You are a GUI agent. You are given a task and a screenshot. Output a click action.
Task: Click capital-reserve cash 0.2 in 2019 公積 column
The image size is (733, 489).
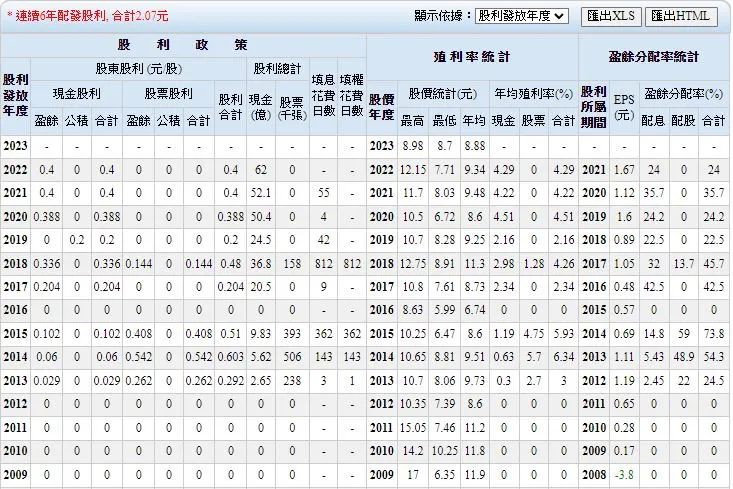tap(77, 240)
